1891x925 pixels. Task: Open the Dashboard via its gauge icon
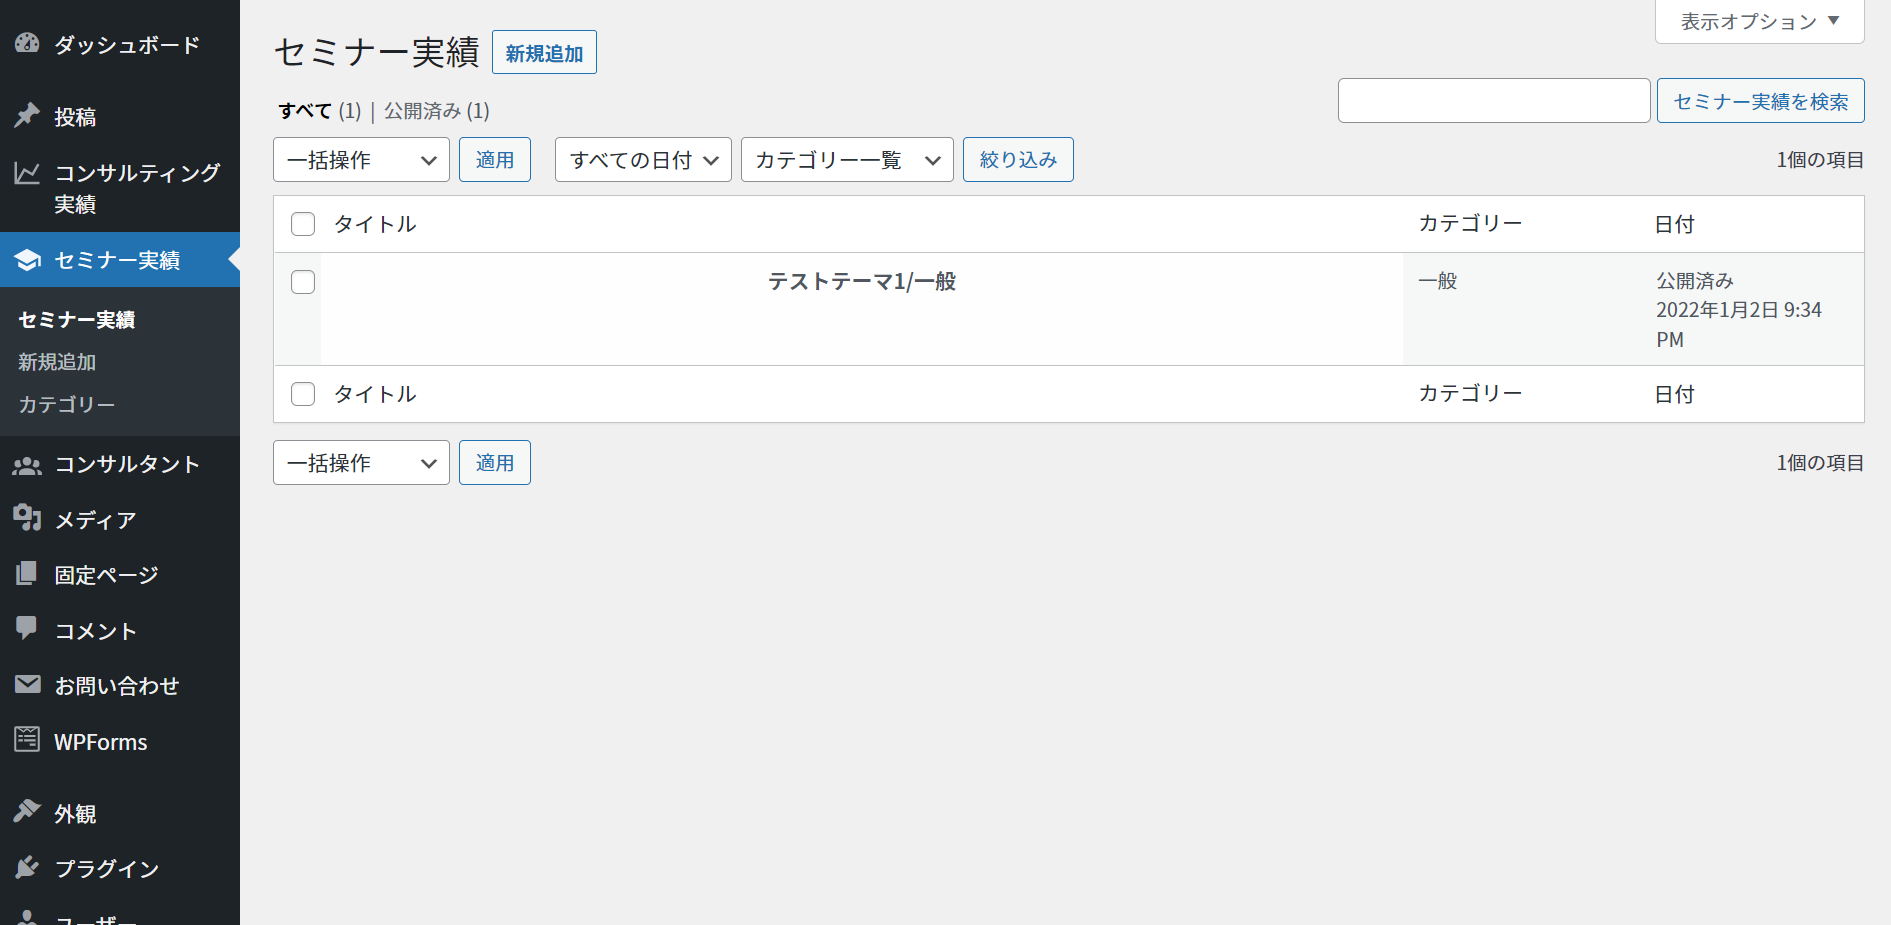point(26,44)
